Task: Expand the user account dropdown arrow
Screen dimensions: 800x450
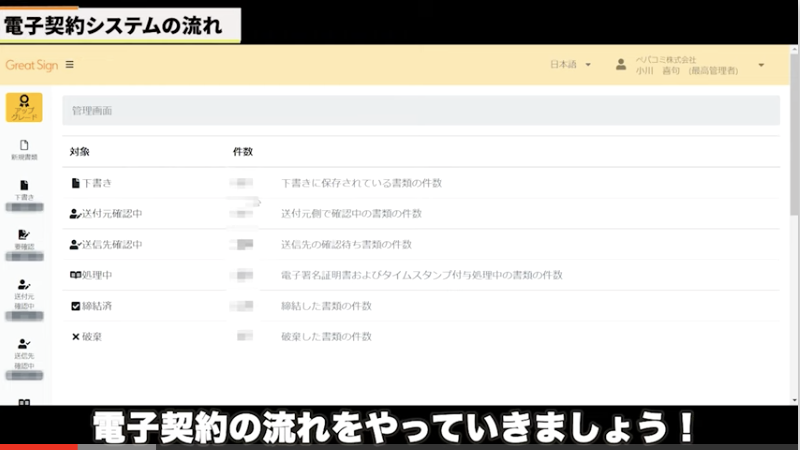Action: 761,65
